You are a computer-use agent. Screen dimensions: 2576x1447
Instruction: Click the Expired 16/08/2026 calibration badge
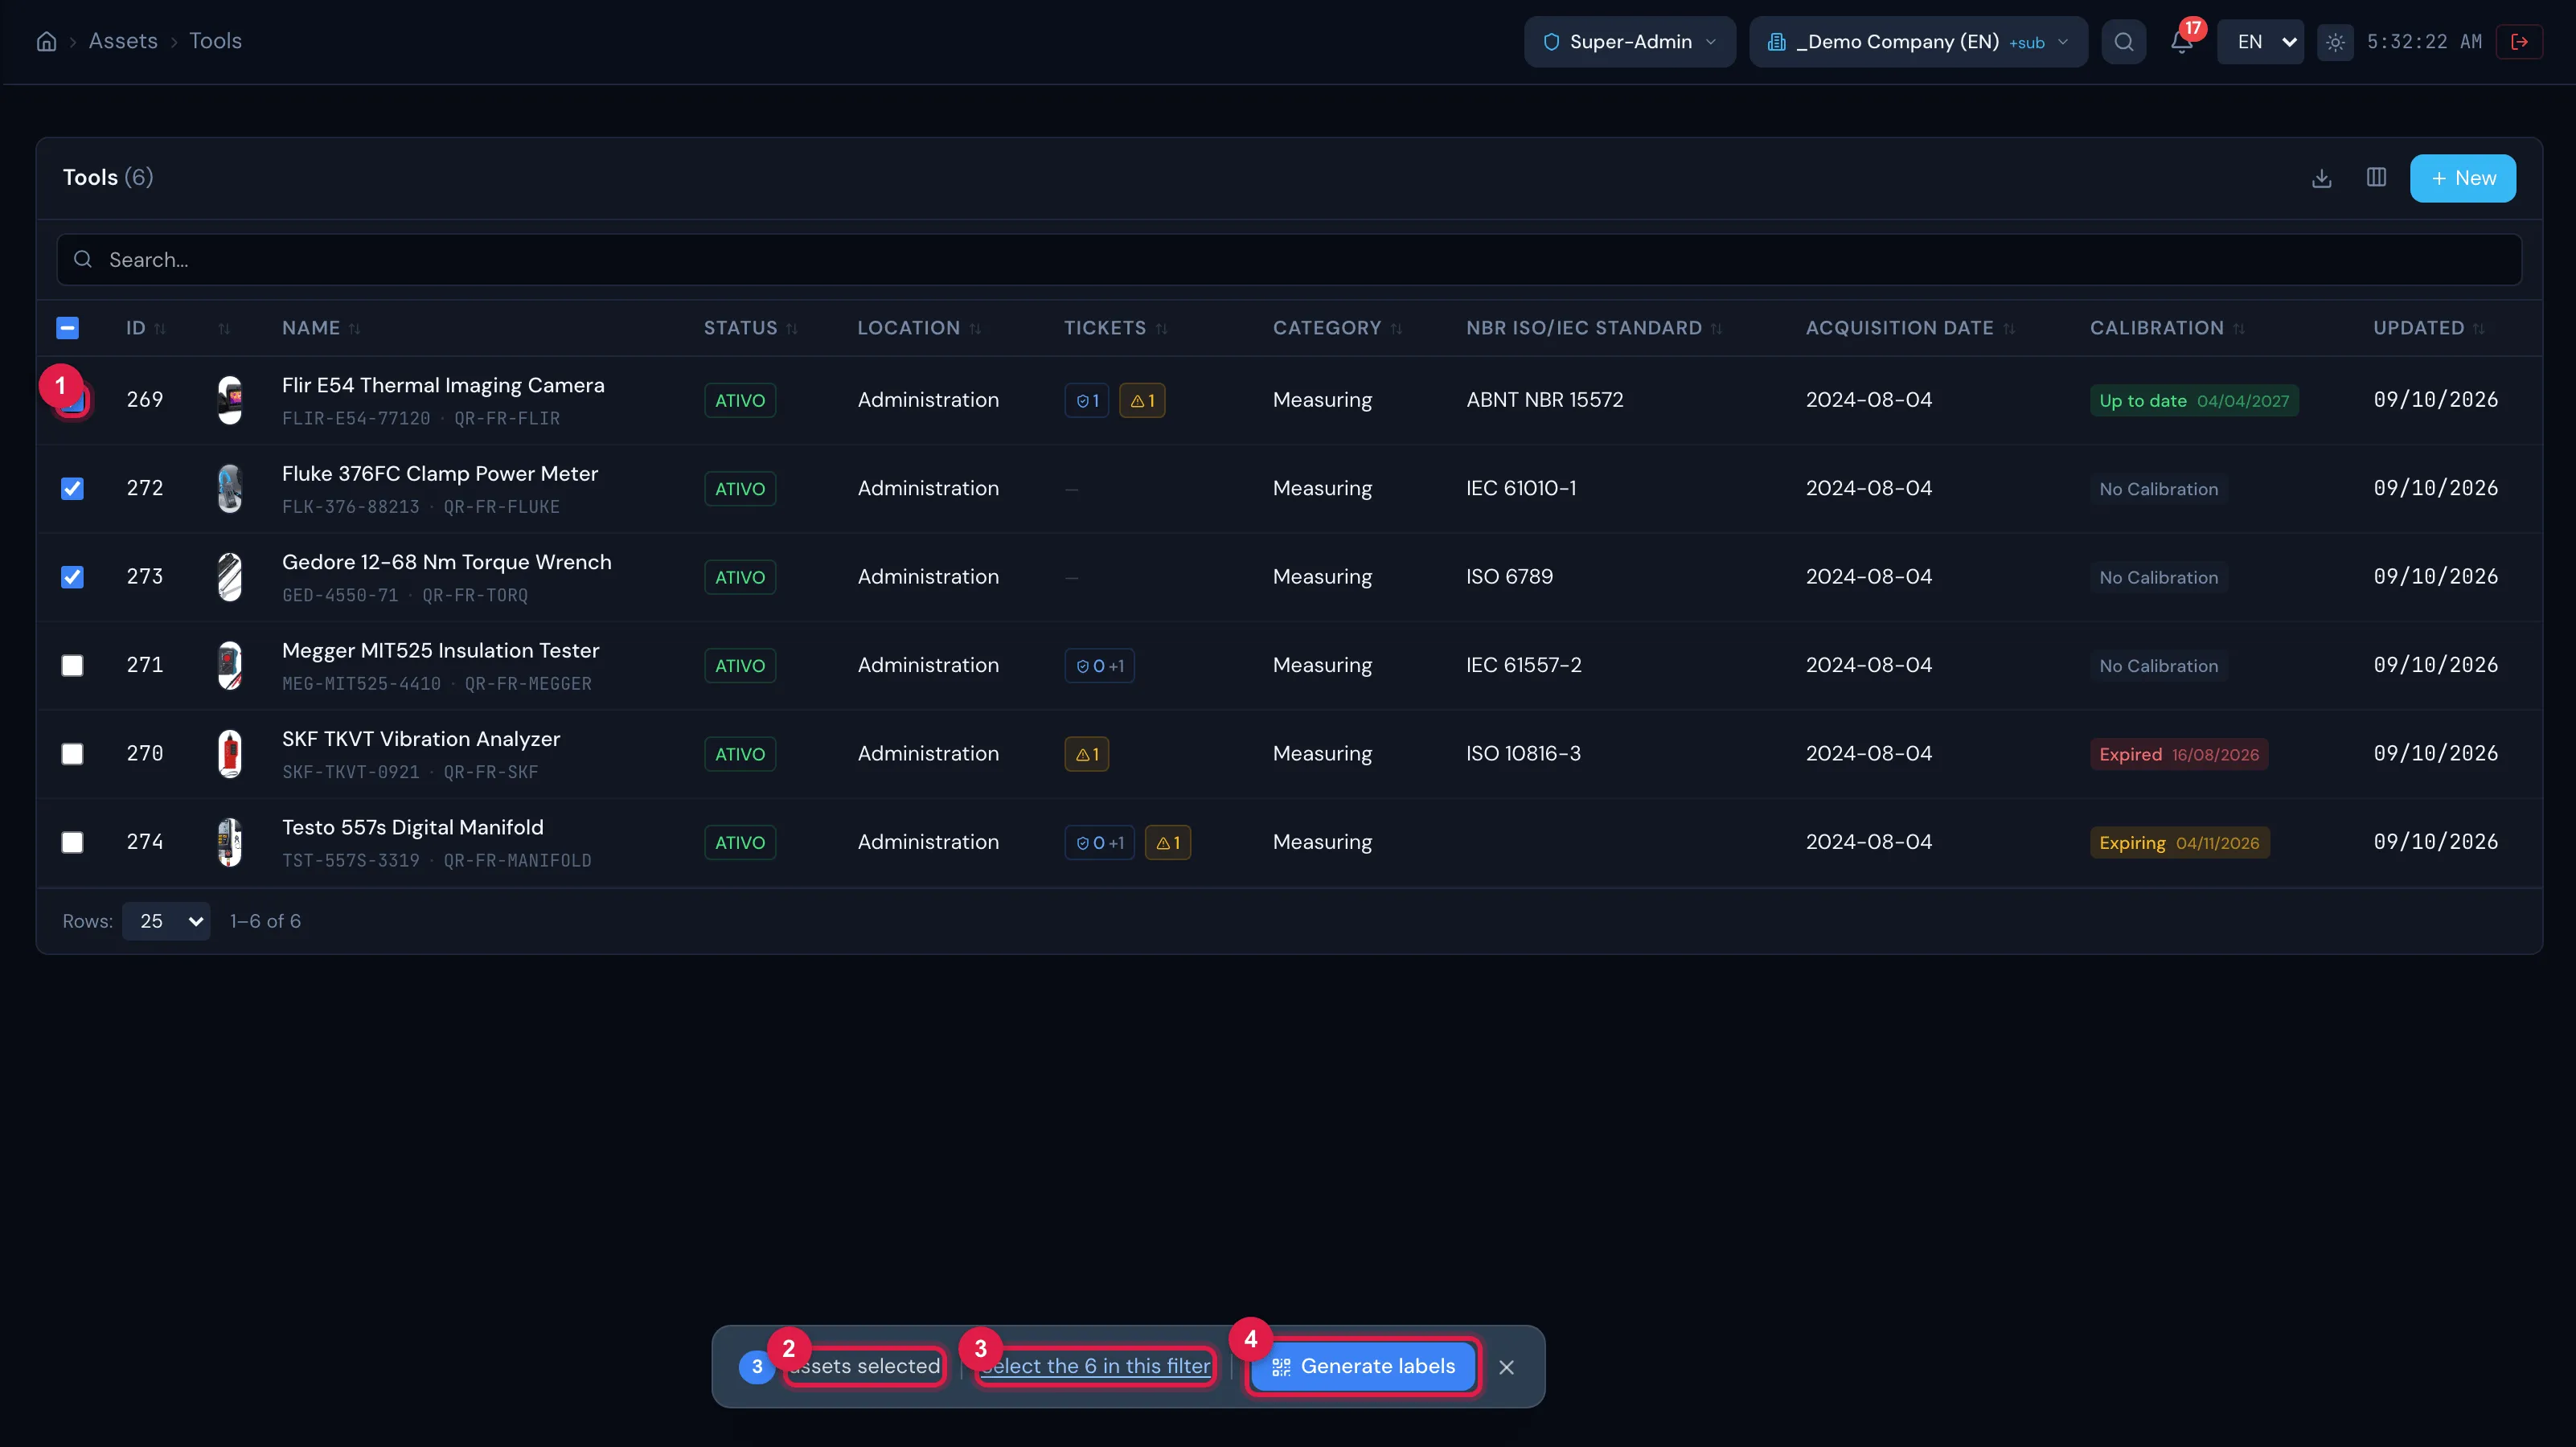(x=2178, y=754)
